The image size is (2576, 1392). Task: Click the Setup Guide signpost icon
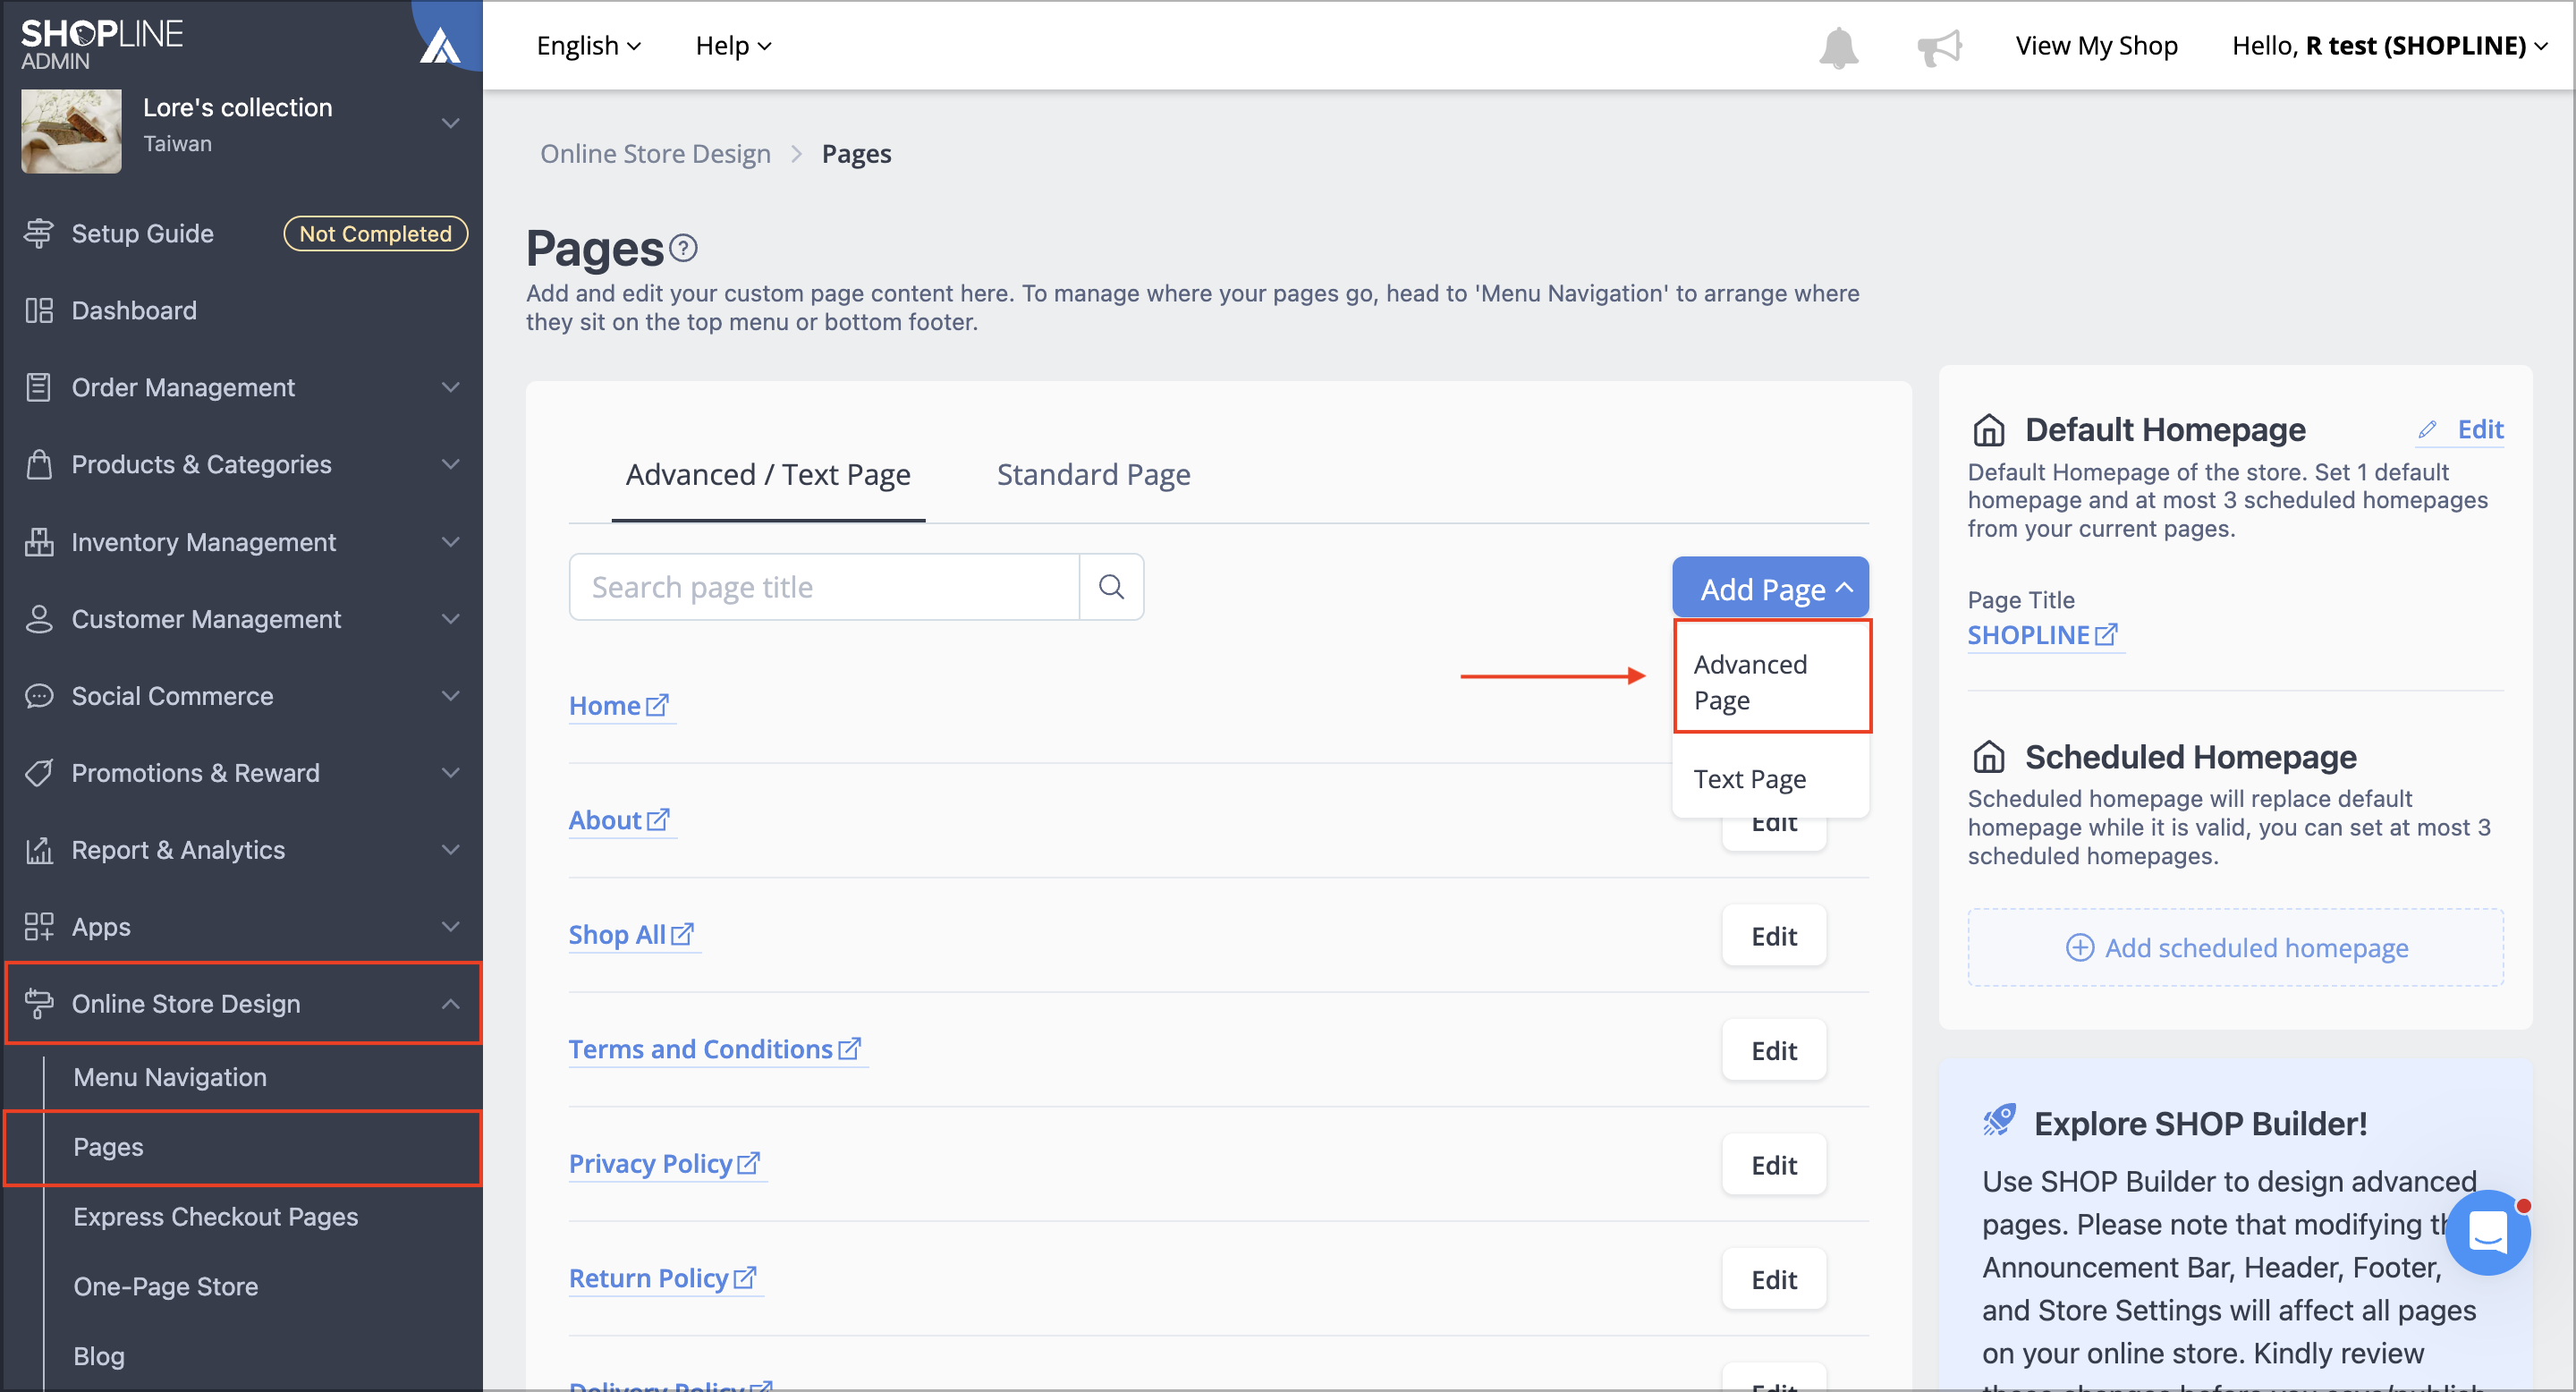(39, 233)
